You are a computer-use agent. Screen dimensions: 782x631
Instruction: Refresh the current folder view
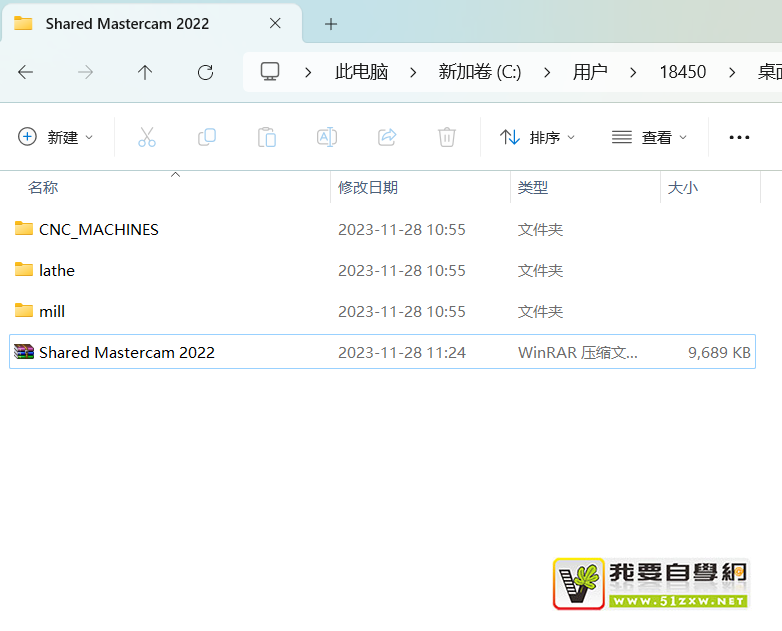point(205,72)
